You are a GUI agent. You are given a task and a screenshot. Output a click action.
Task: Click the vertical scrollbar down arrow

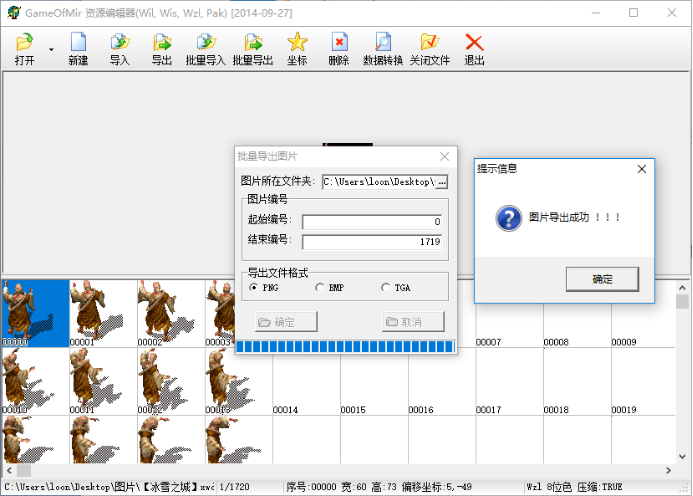[682, 457]
